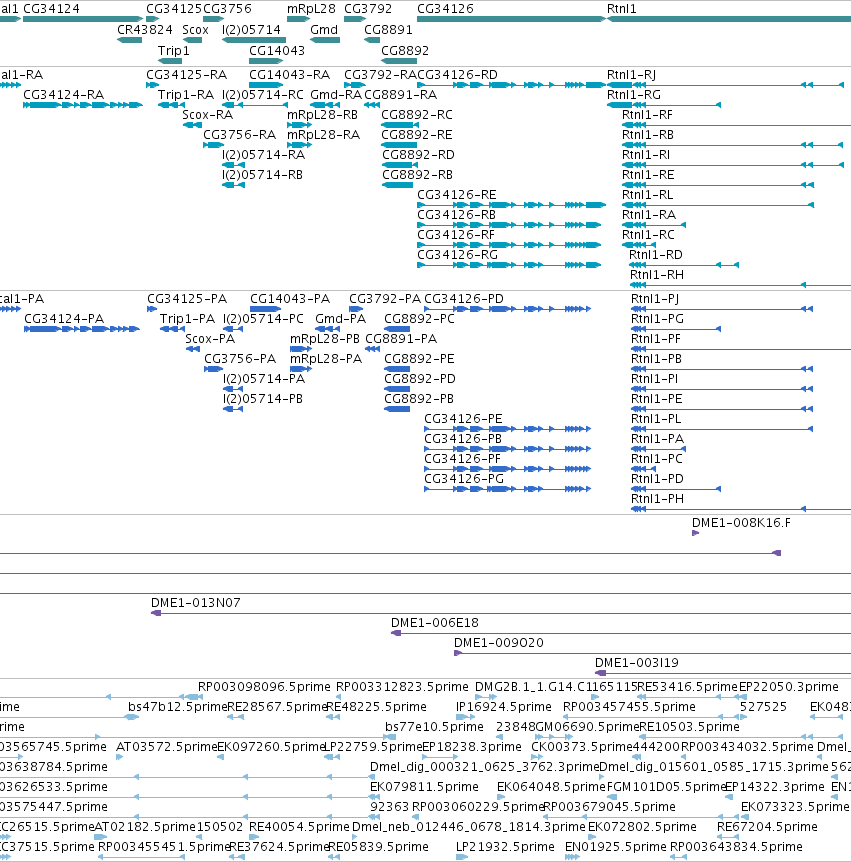This screenshot has height=862, width=851.
Task: Click EST EK079811.5prime
Action: (424, 787)
